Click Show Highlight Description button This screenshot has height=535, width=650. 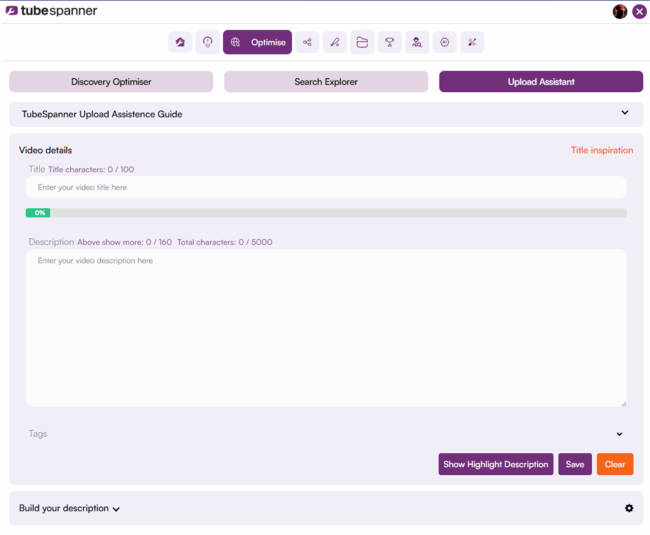point(496,464)
